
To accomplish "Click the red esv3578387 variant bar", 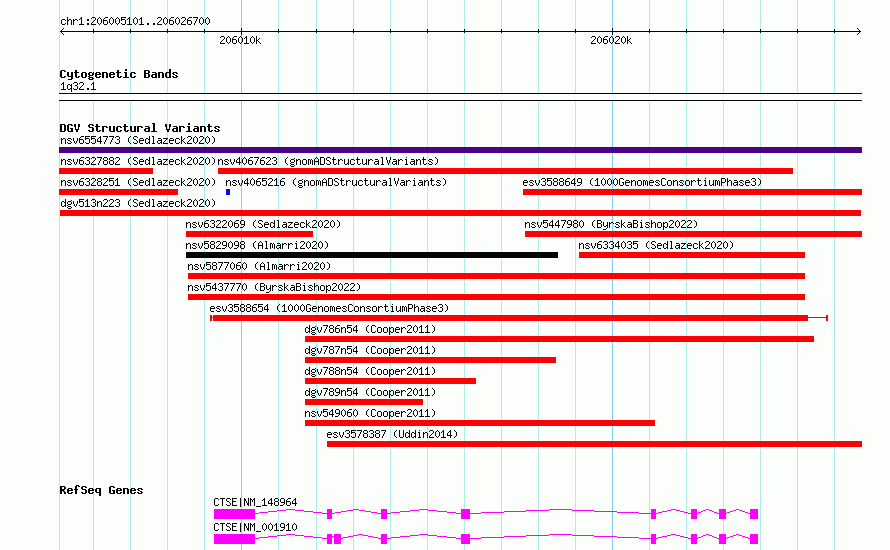I will point(594,444).
